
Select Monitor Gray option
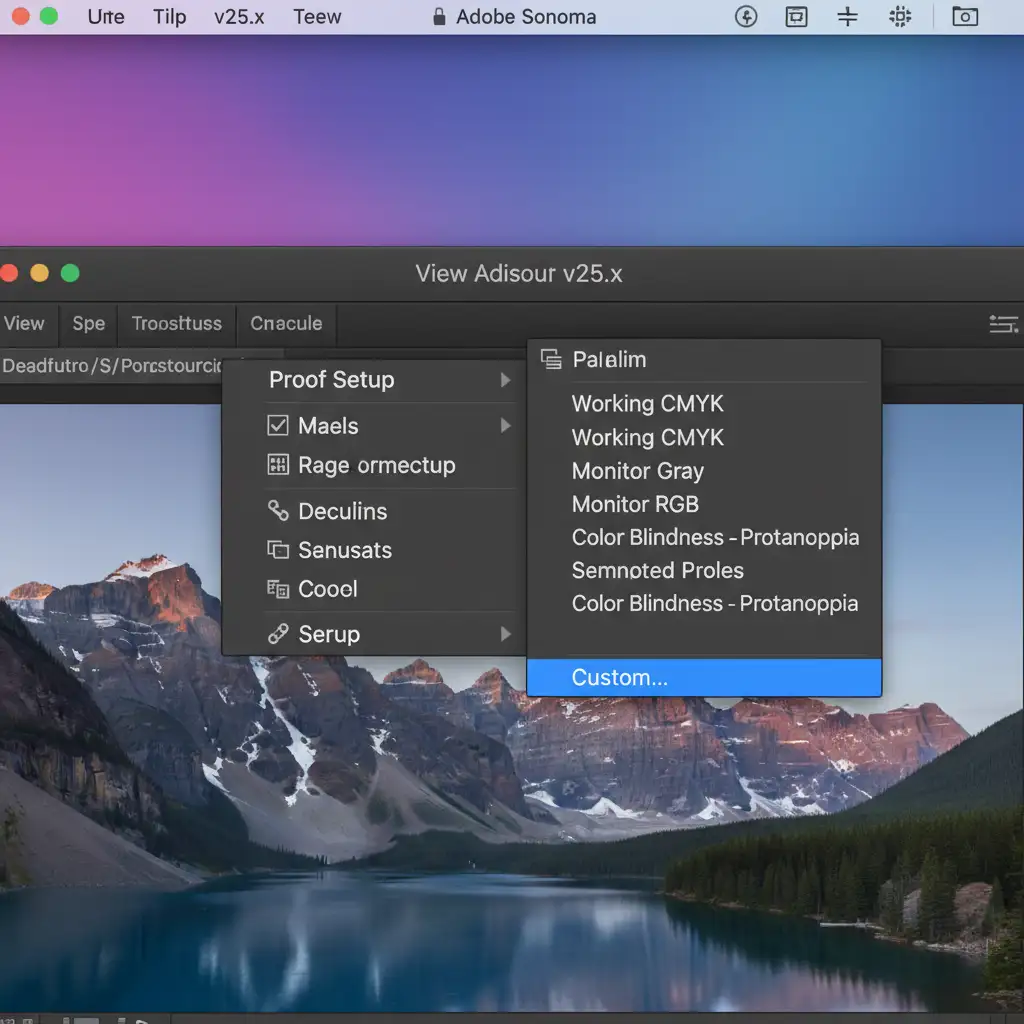click(637, 471)
